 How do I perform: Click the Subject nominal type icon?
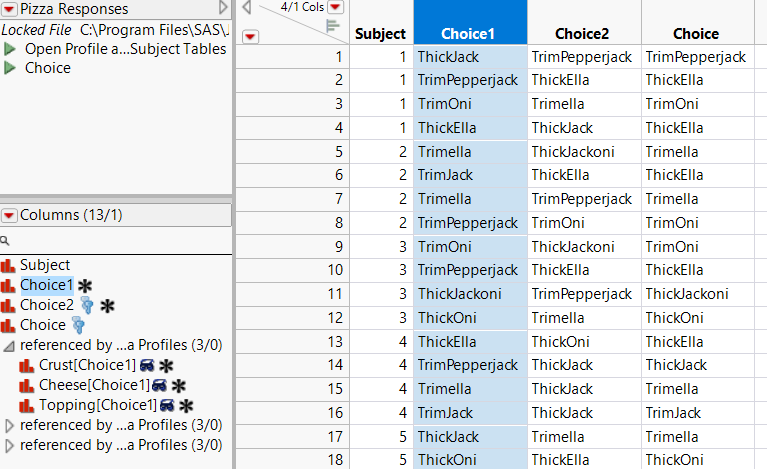8,266
